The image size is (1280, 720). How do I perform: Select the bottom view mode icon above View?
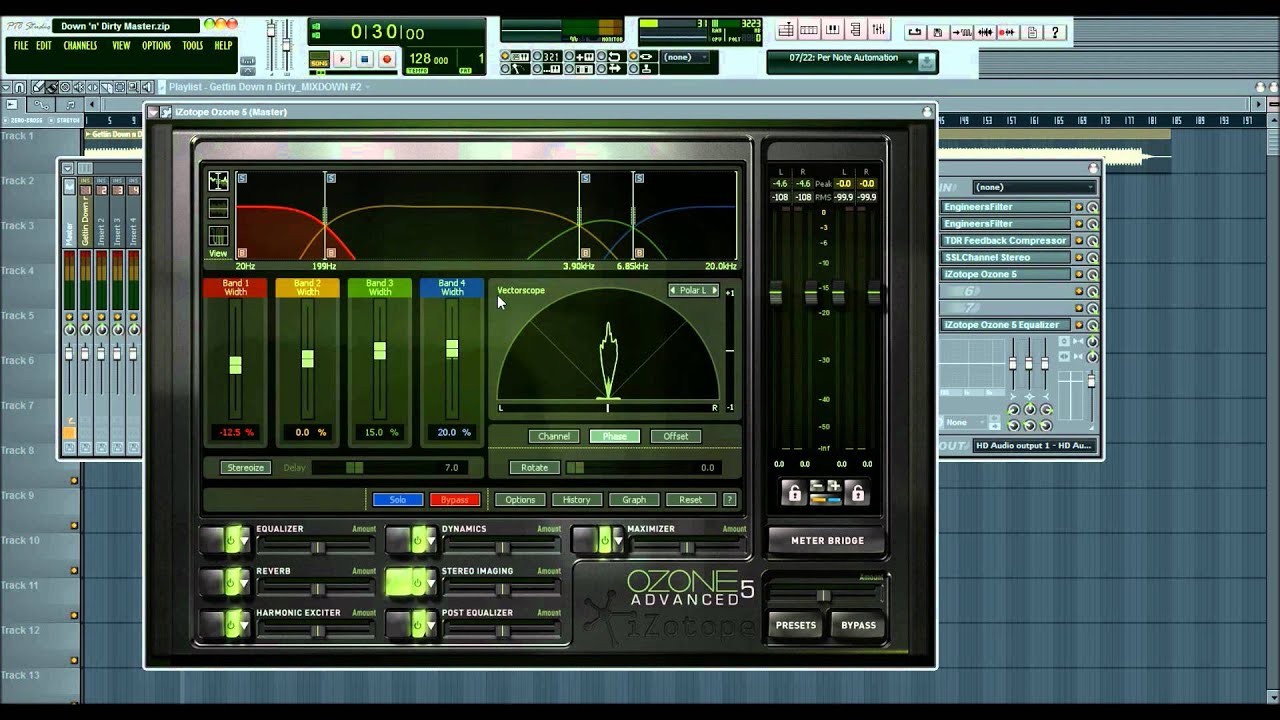click(x=218, y=236)
